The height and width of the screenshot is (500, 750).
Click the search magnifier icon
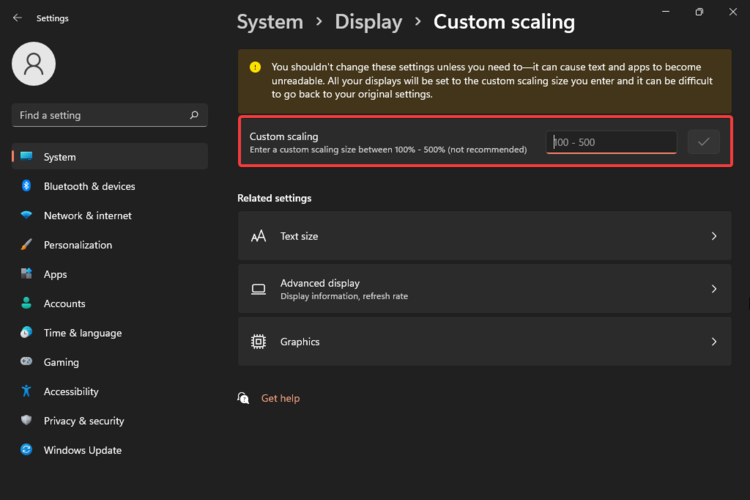pos(194,115)
